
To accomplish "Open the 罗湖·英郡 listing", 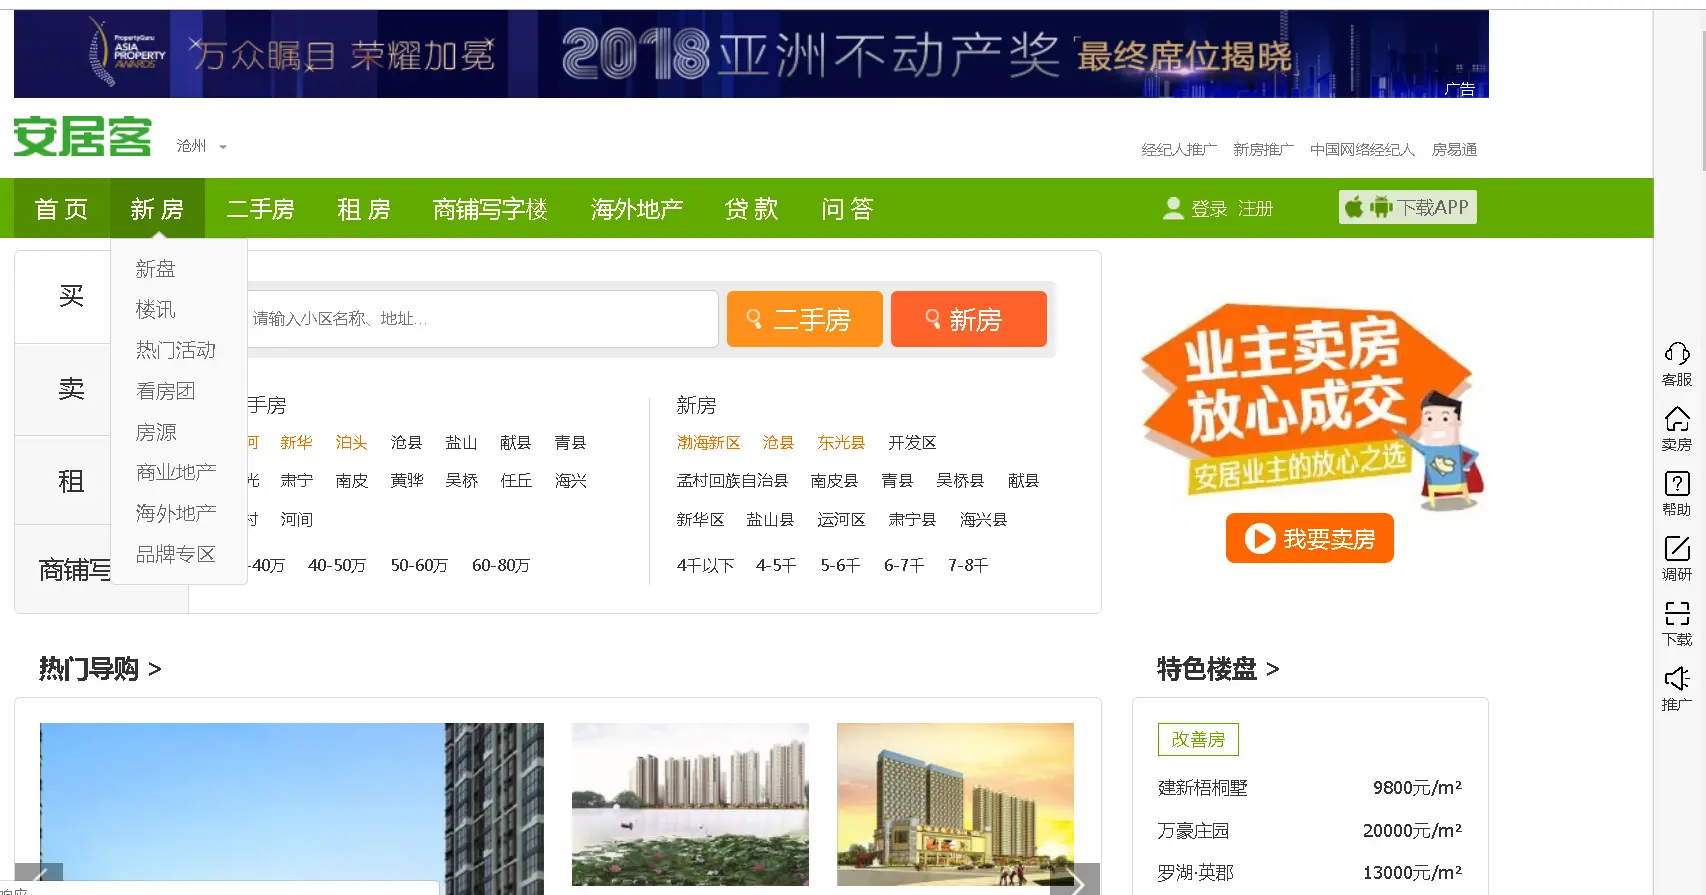I will pos(1195,873).
